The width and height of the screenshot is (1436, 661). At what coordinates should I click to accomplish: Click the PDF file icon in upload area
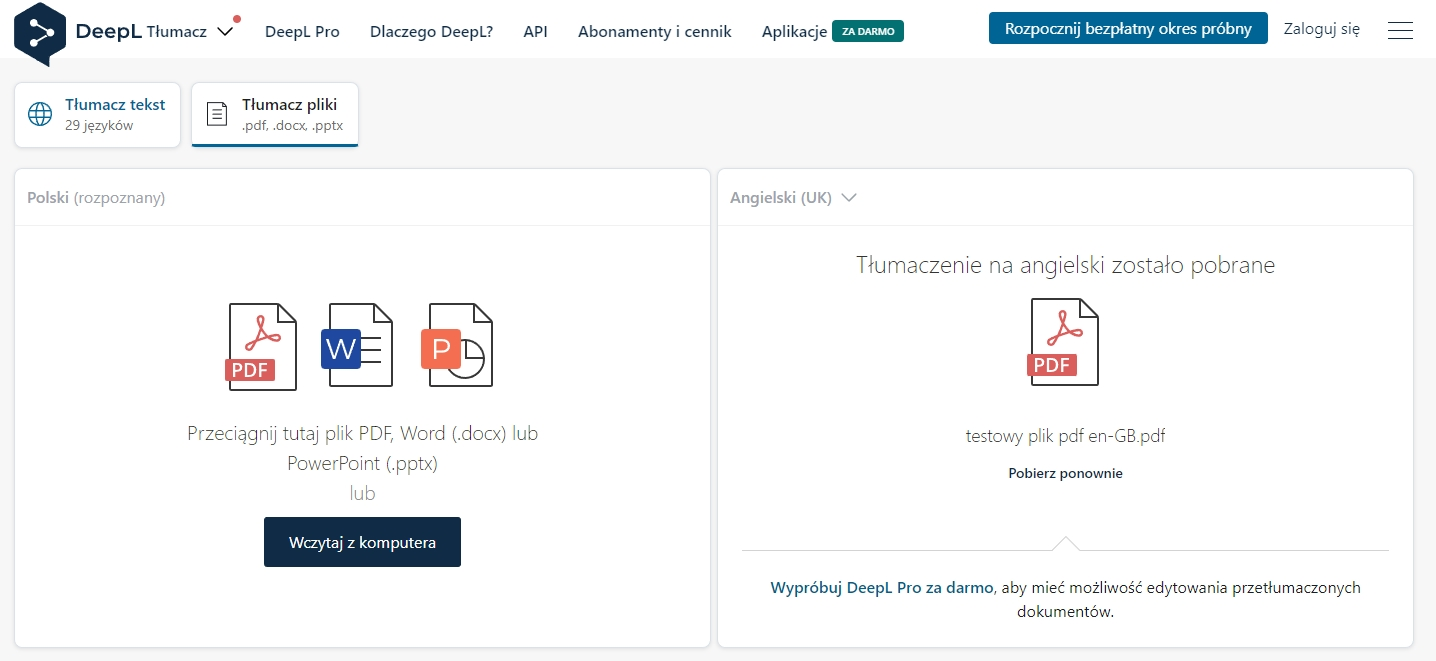point(261,346)
